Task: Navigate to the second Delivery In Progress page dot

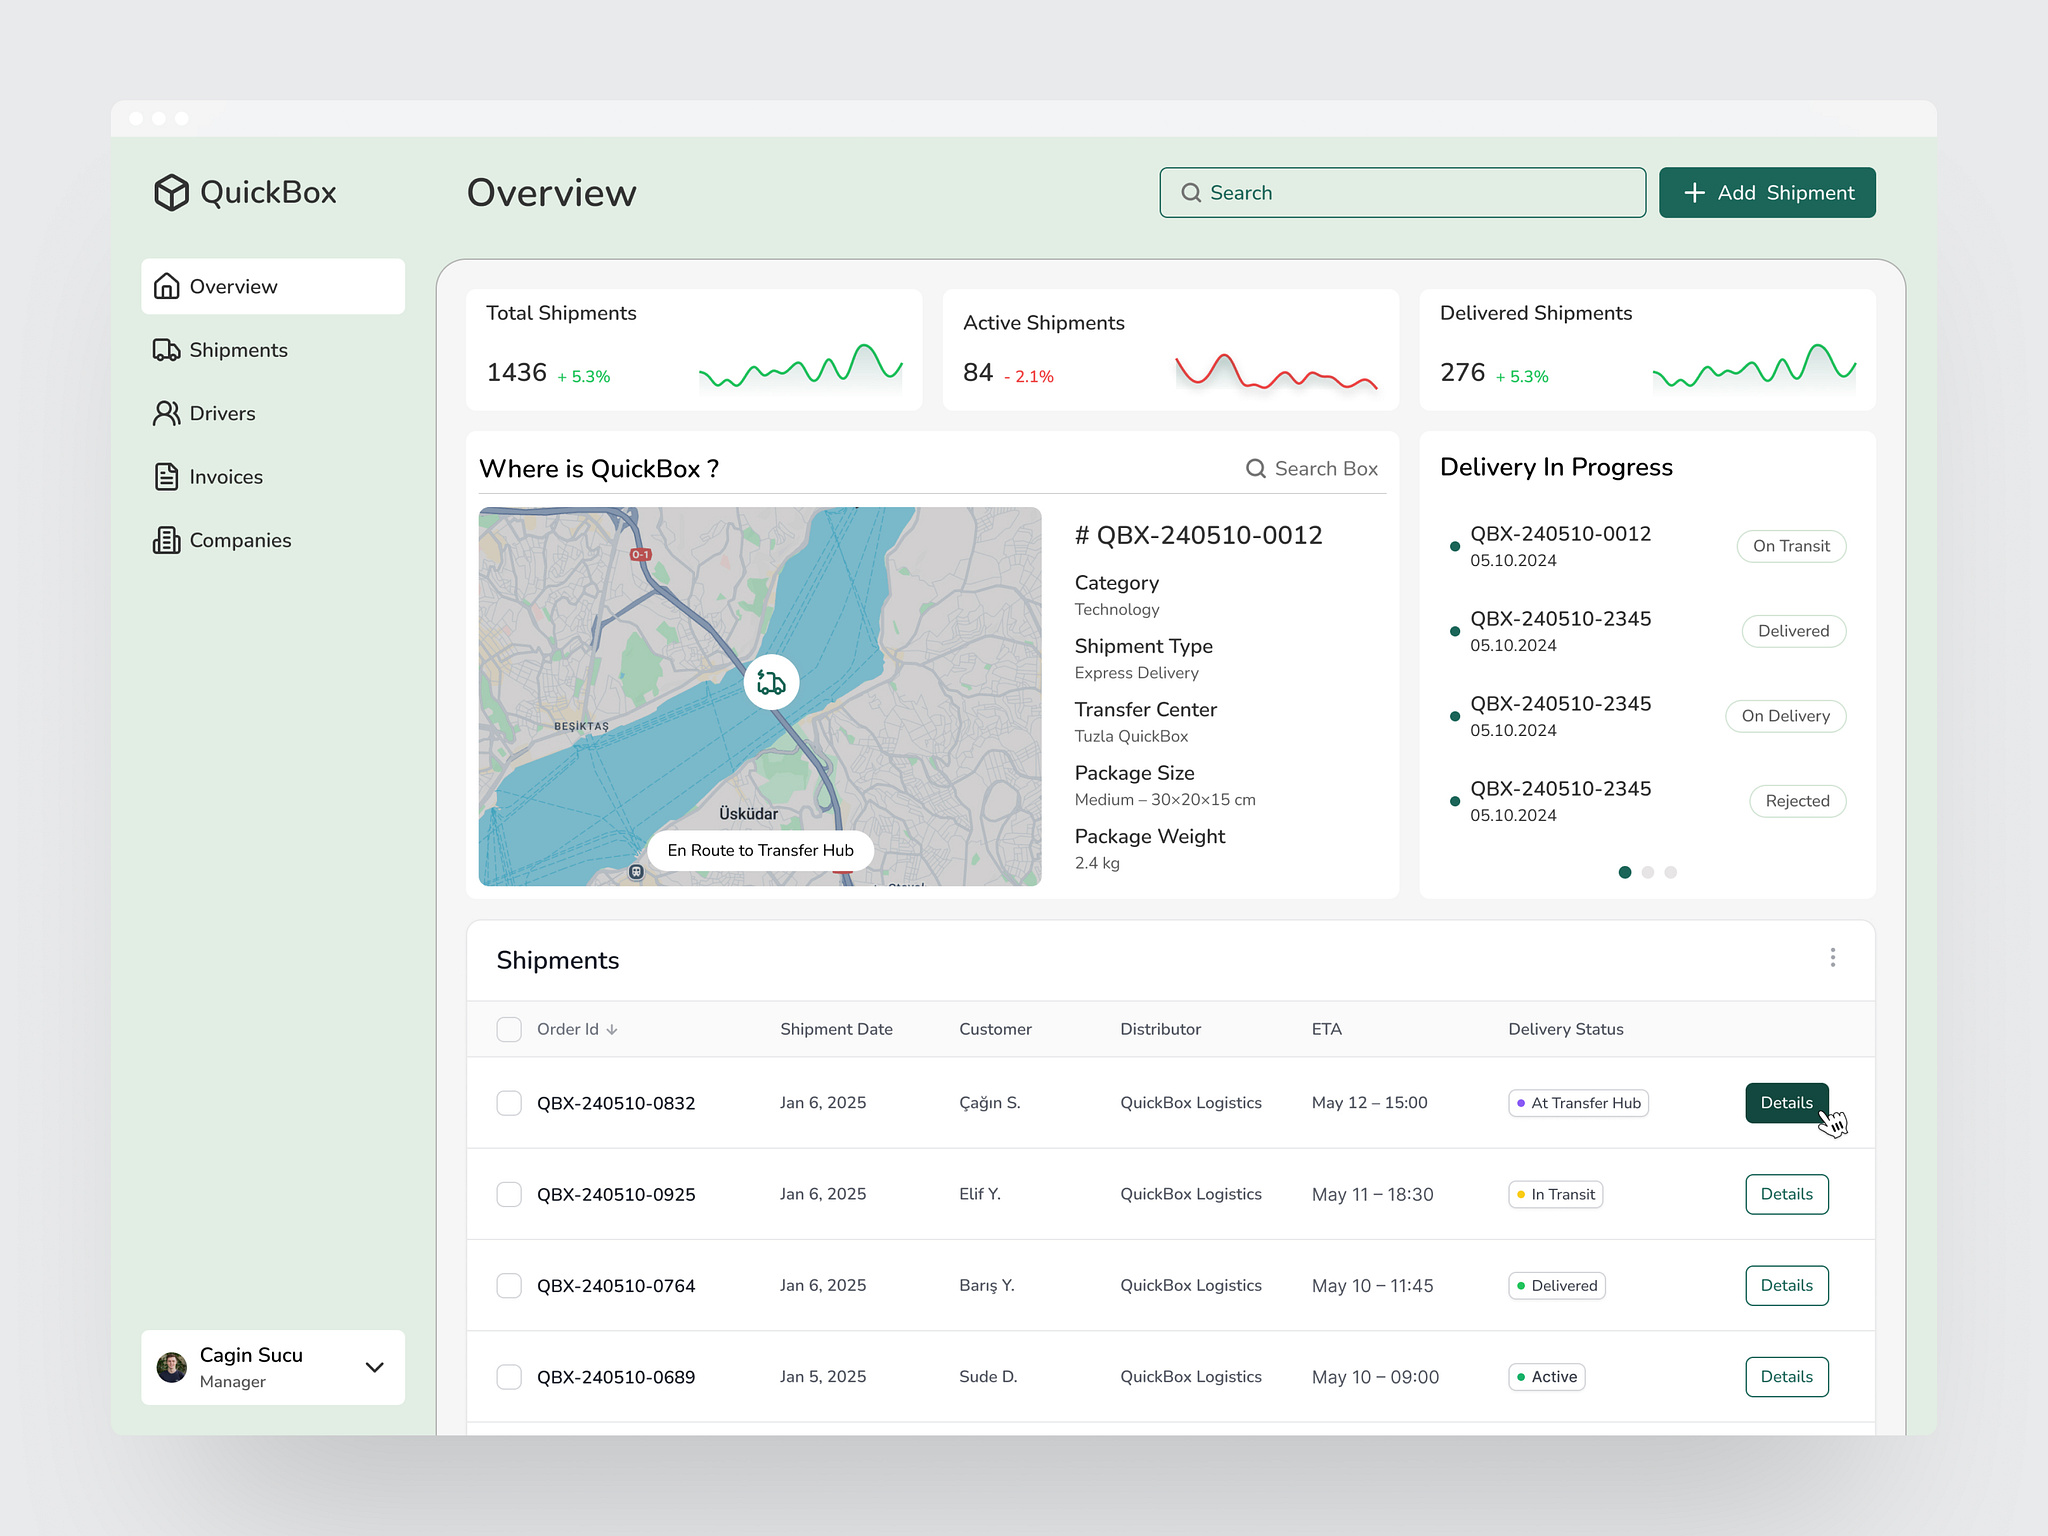Action: point(1647,872)
